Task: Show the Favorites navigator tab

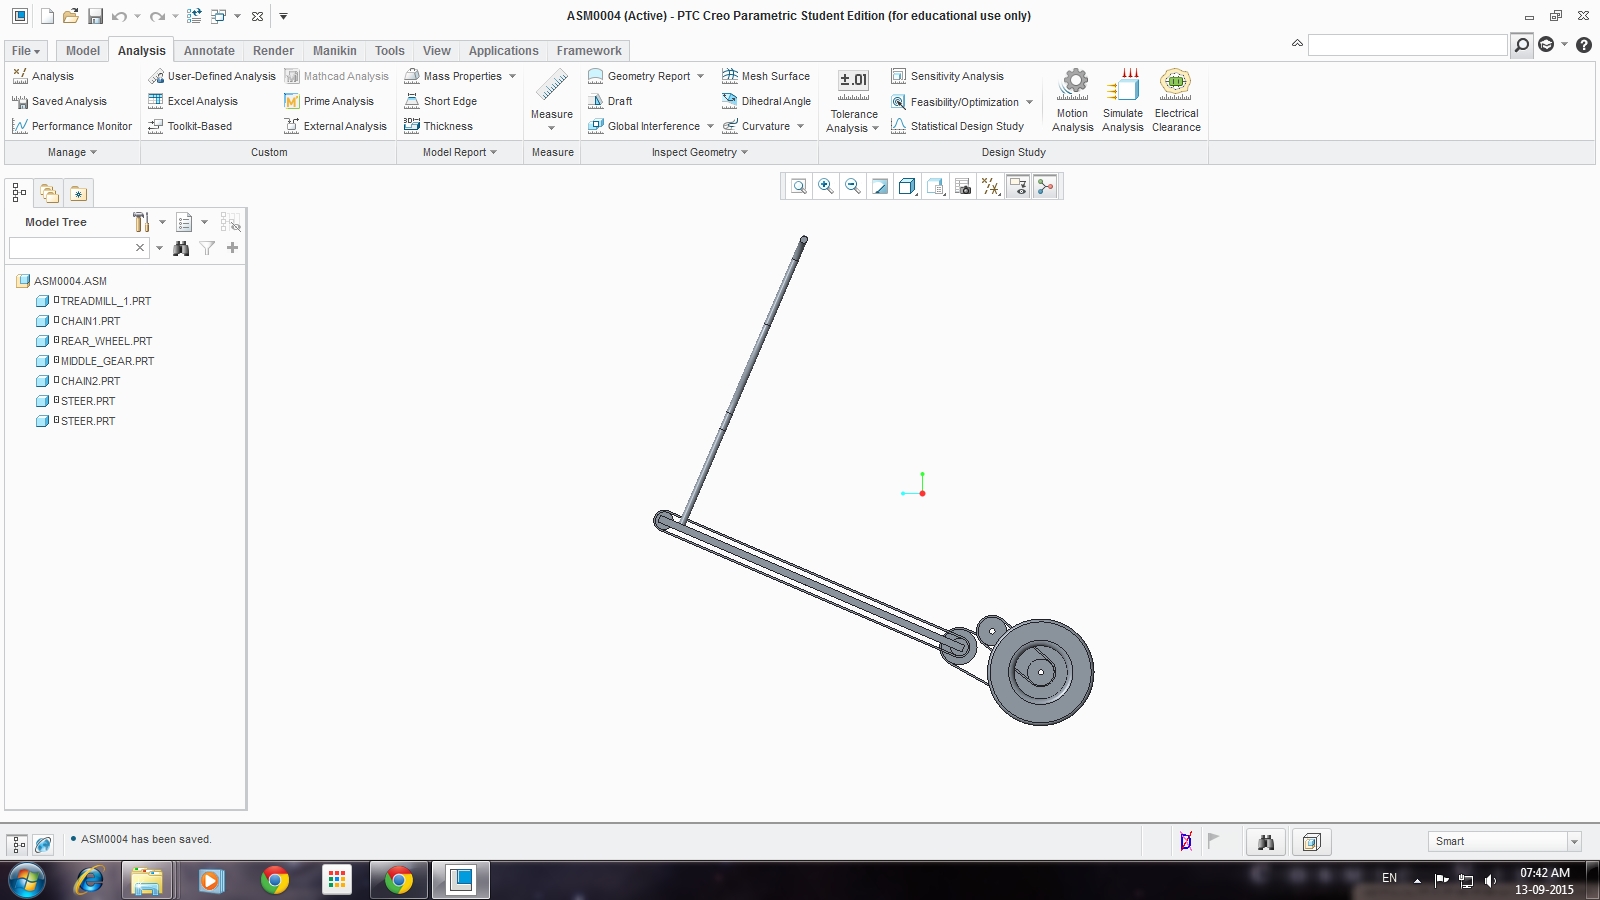Action: [x=78, y=193]
